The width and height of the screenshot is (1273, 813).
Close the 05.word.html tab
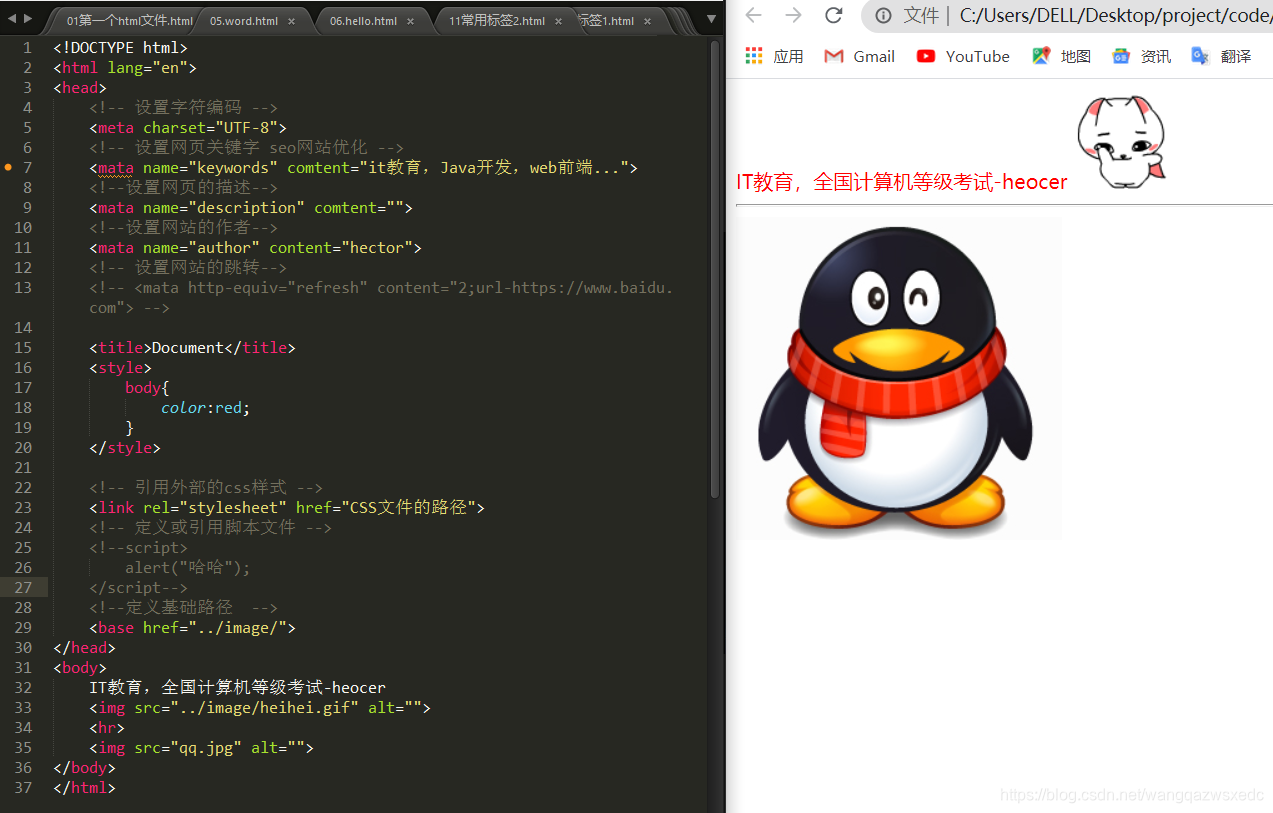tap(291, 21)
